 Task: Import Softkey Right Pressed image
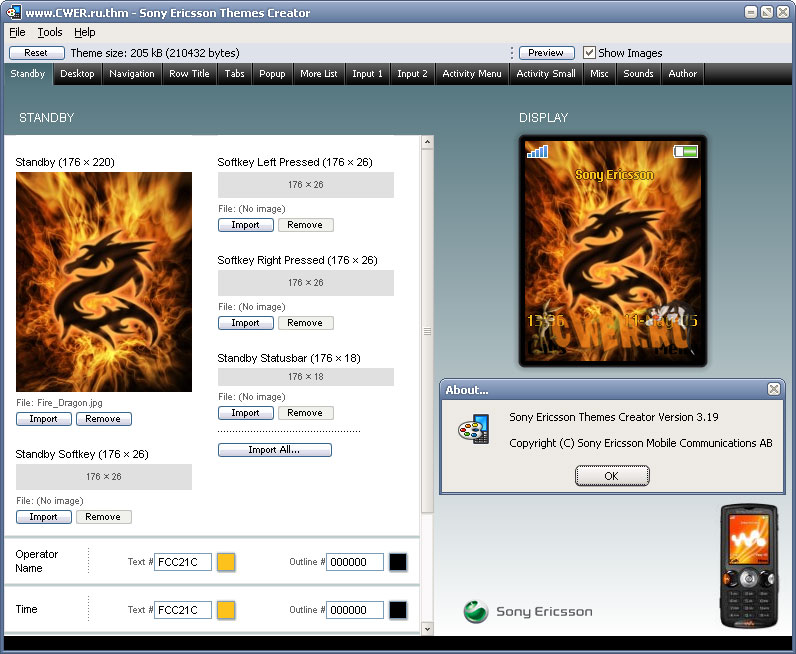(x=246, y=323)
